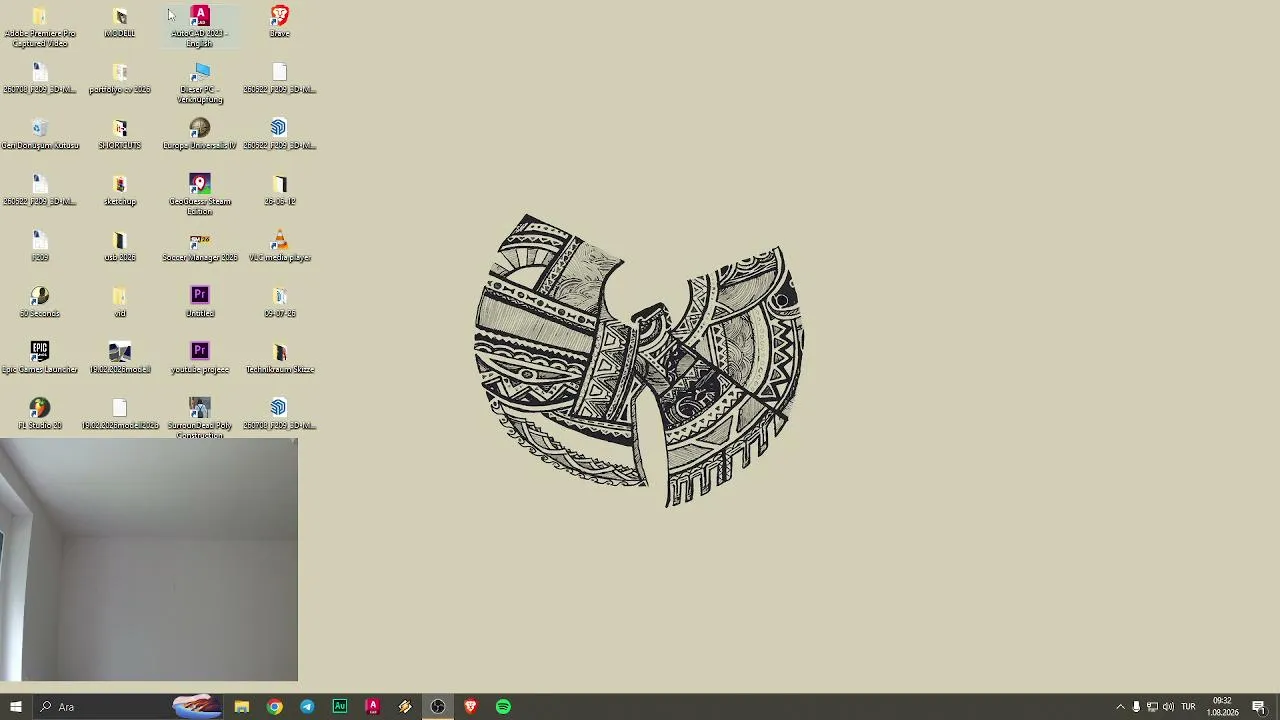Select the FL Studio 20 shortcut
Image resolution: width=1280 pixels, height=720 pixels.
[40, 414]
